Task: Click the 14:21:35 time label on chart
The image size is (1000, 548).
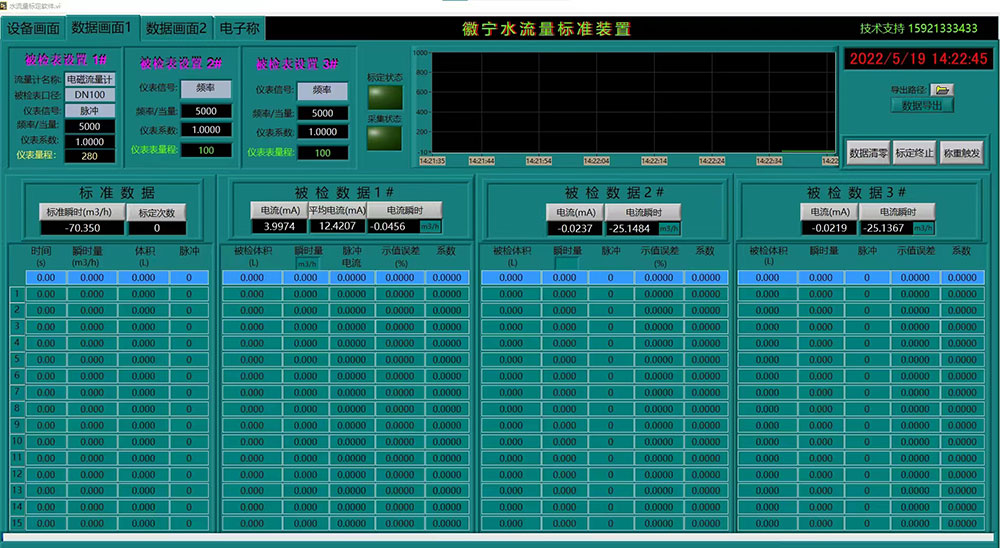Action: coord(432,161)
